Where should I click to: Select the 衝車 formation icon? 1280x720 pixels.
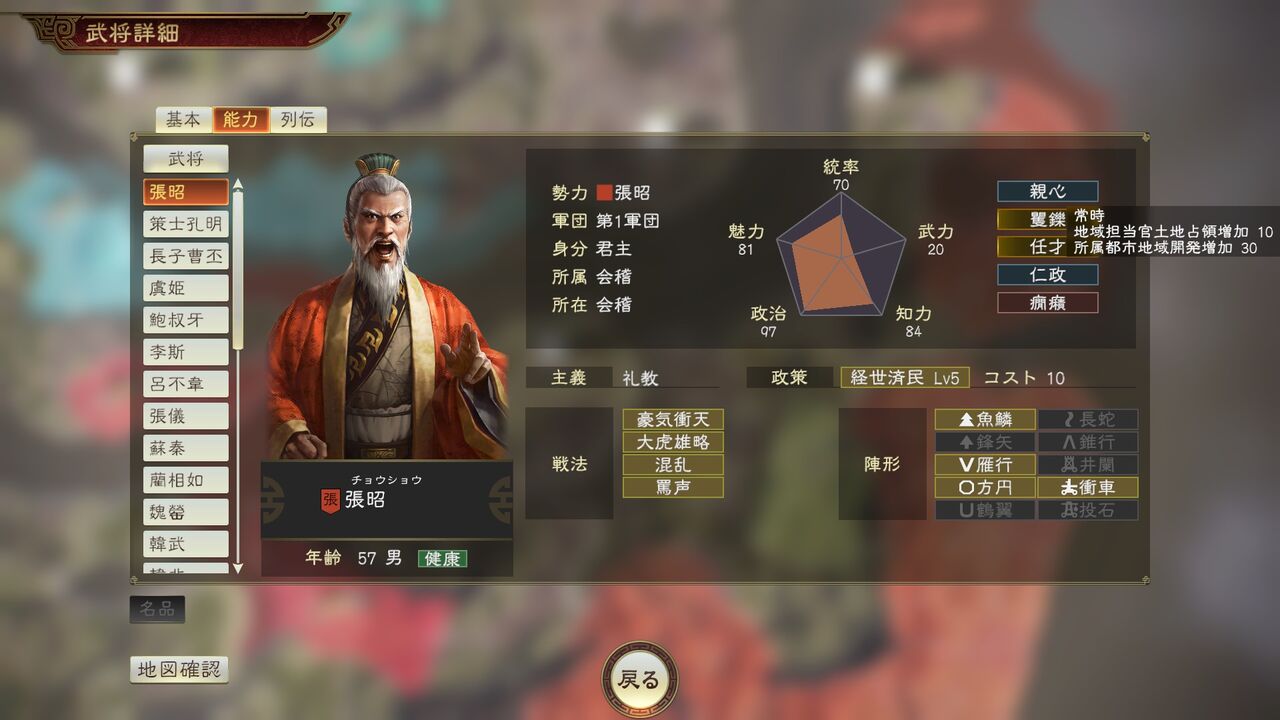pyautogui.click(x=1088, y=488)
